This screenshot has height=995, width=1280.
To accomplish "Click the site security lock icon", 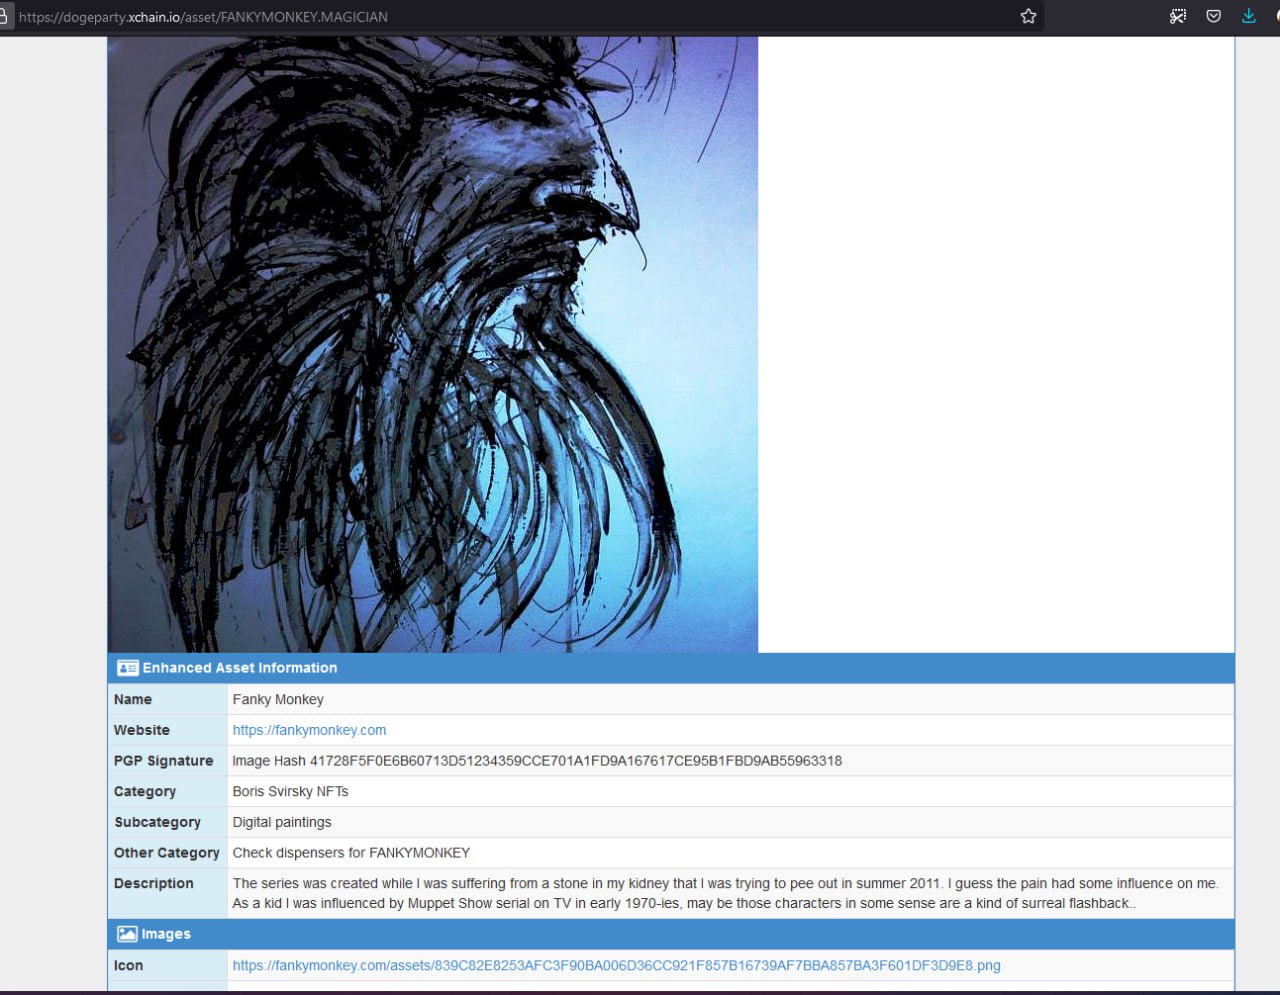I will [4, 16].
